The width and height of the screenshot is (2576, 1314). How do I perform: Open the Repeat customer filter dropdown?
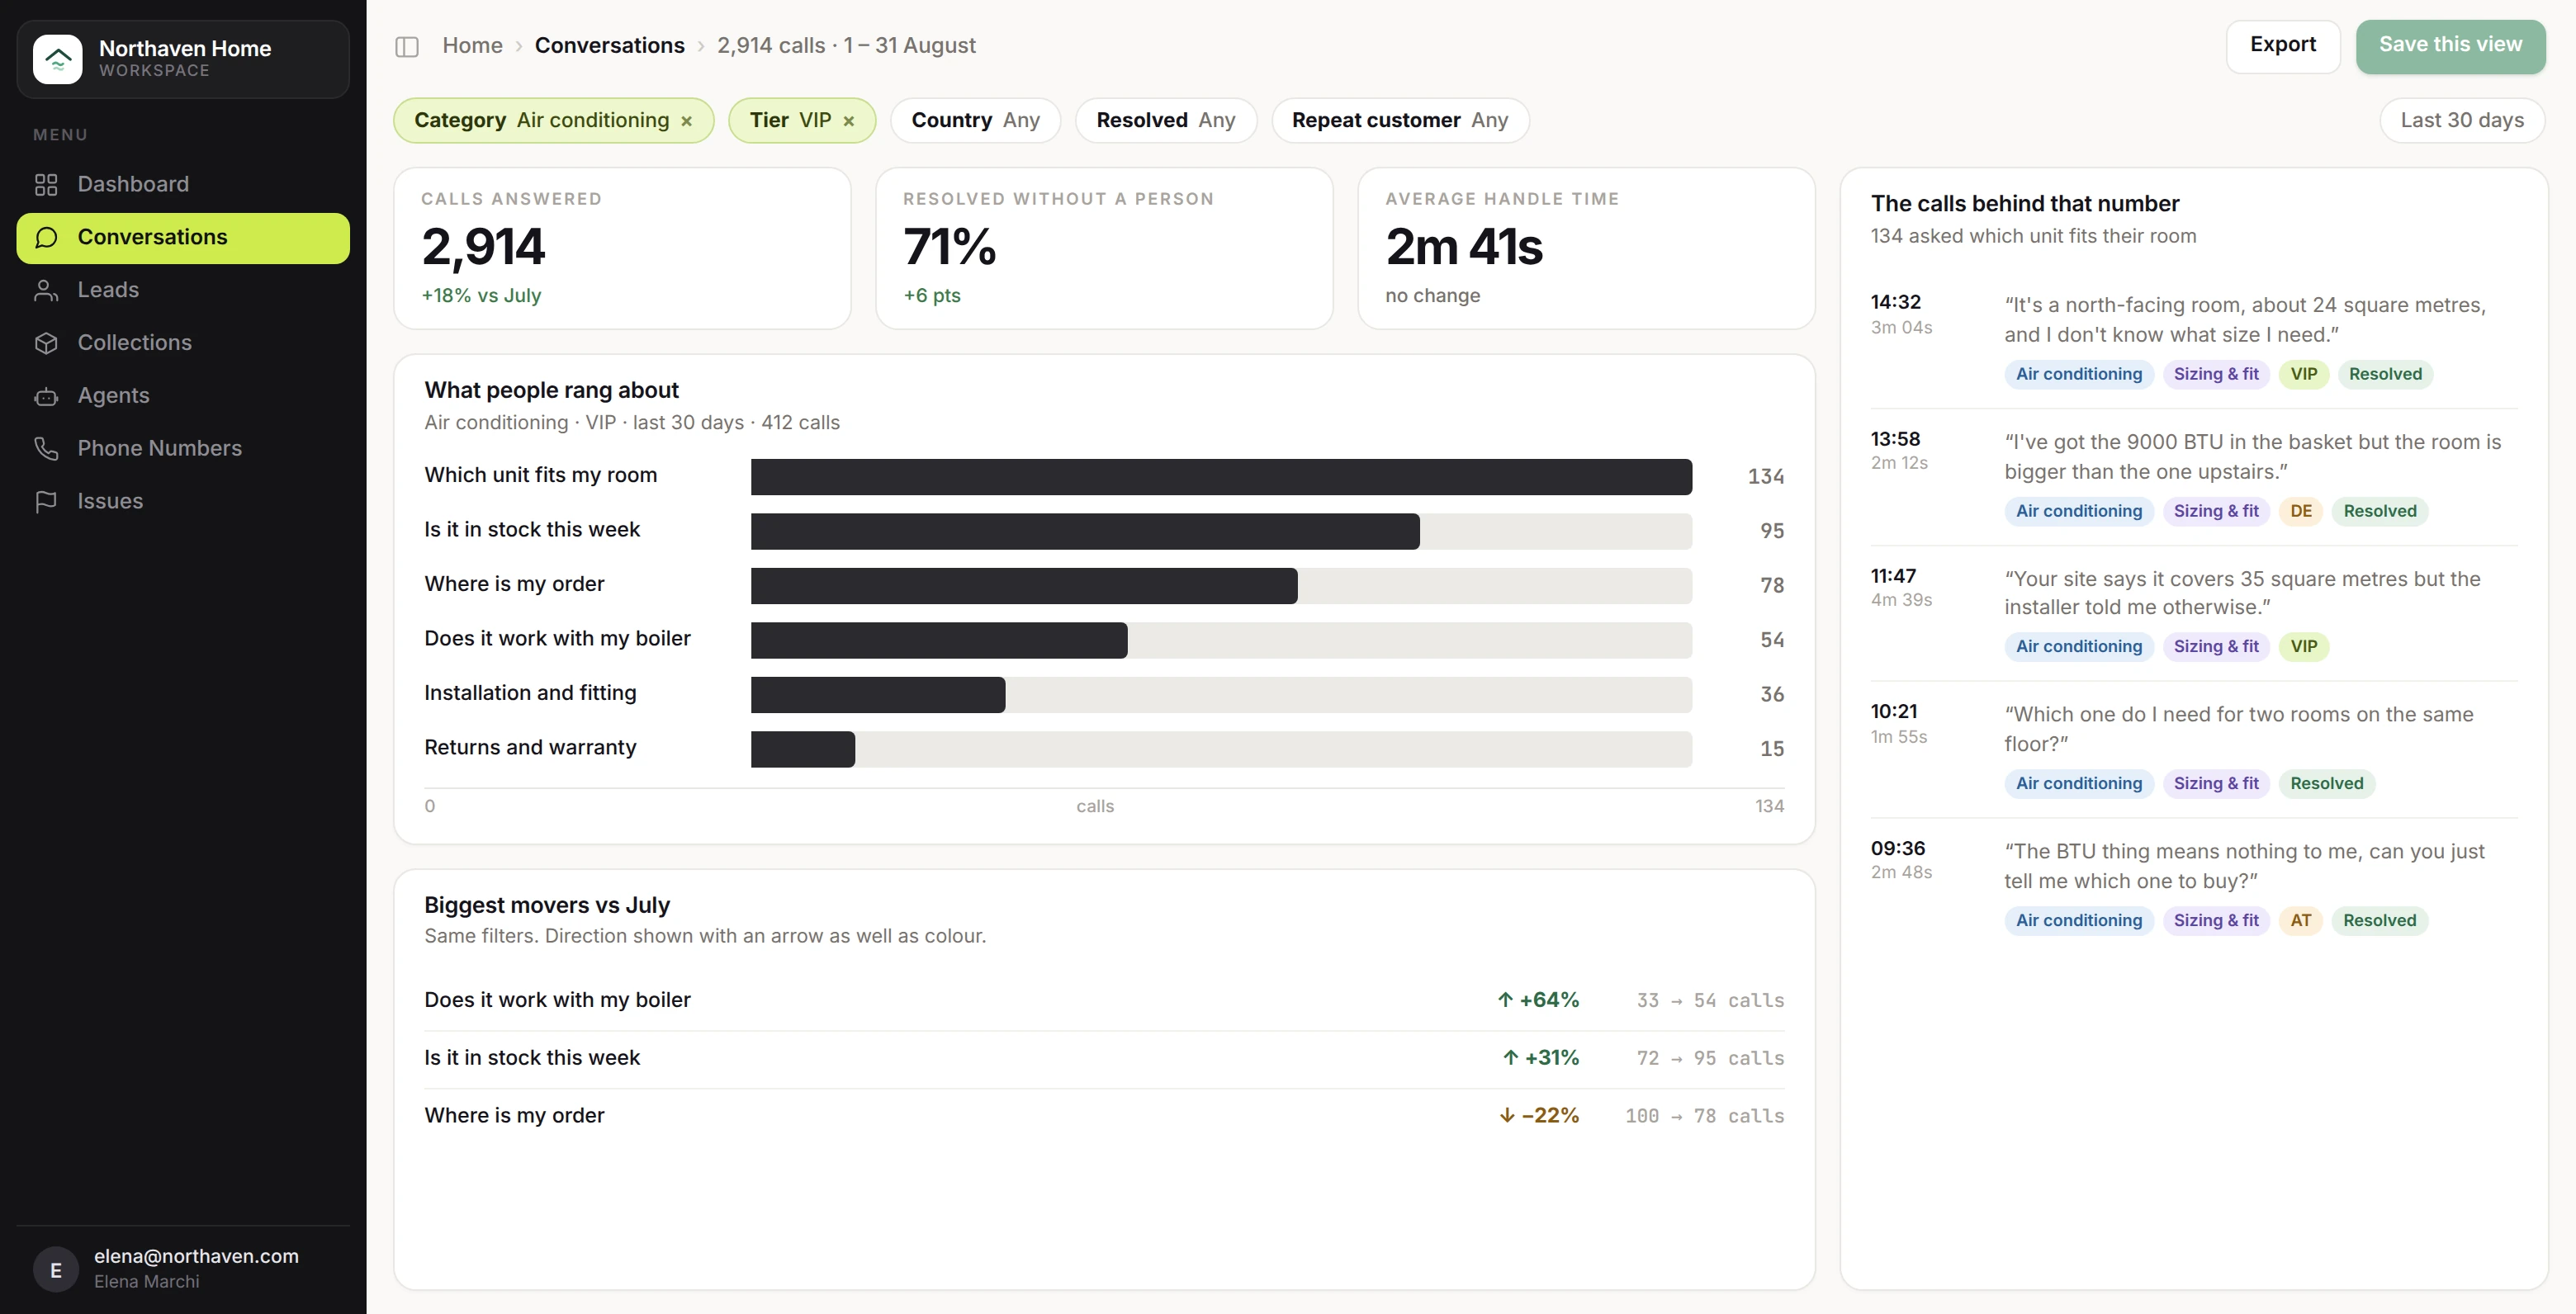coord(1400,120)
